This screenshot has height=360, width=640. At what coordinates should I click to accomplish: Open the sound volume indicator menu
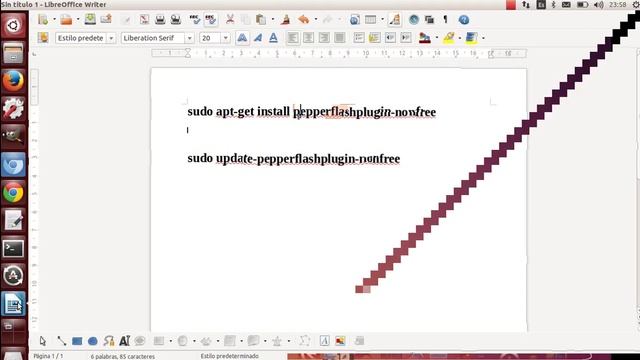599,5
